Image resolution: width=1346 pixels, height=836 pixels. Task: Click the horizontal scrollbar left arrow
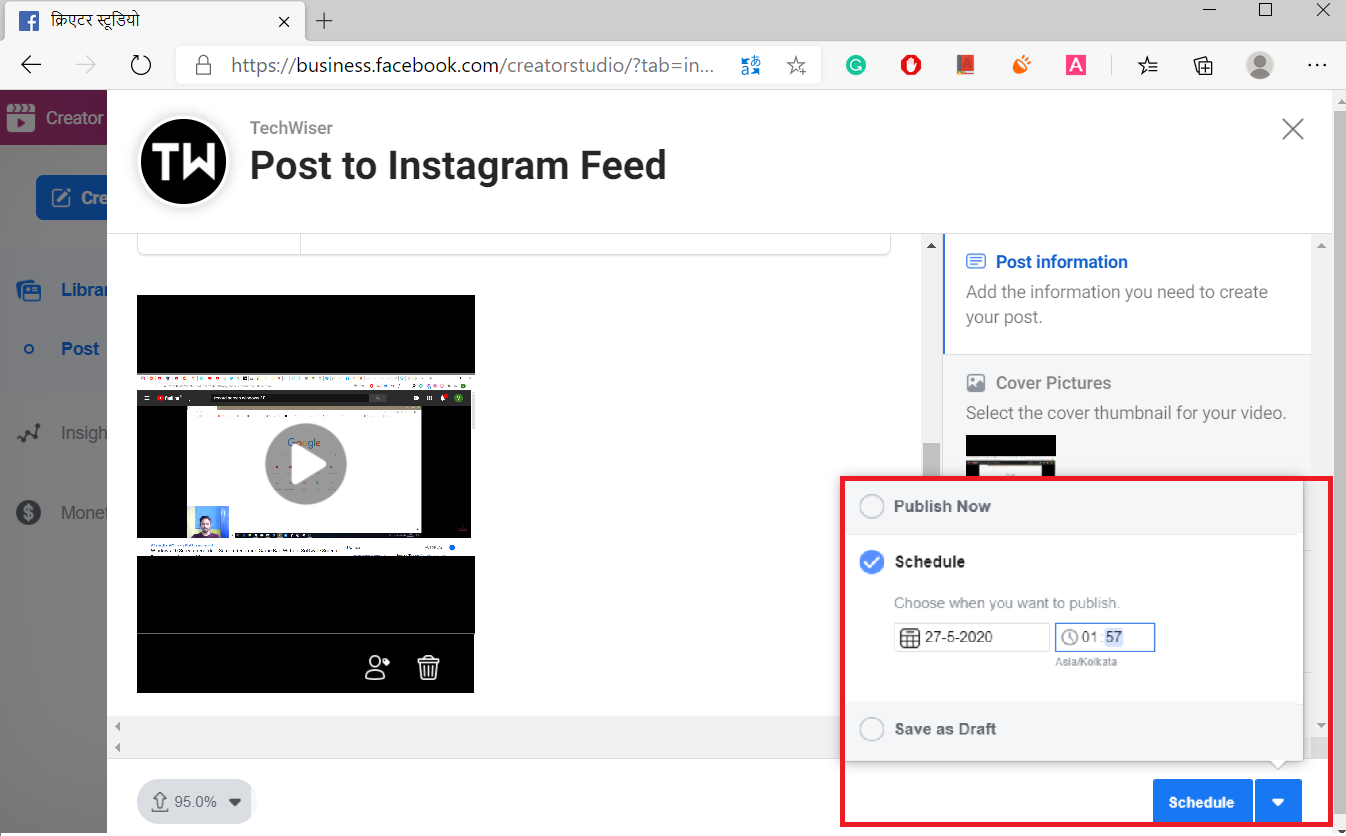coord(118,726)
